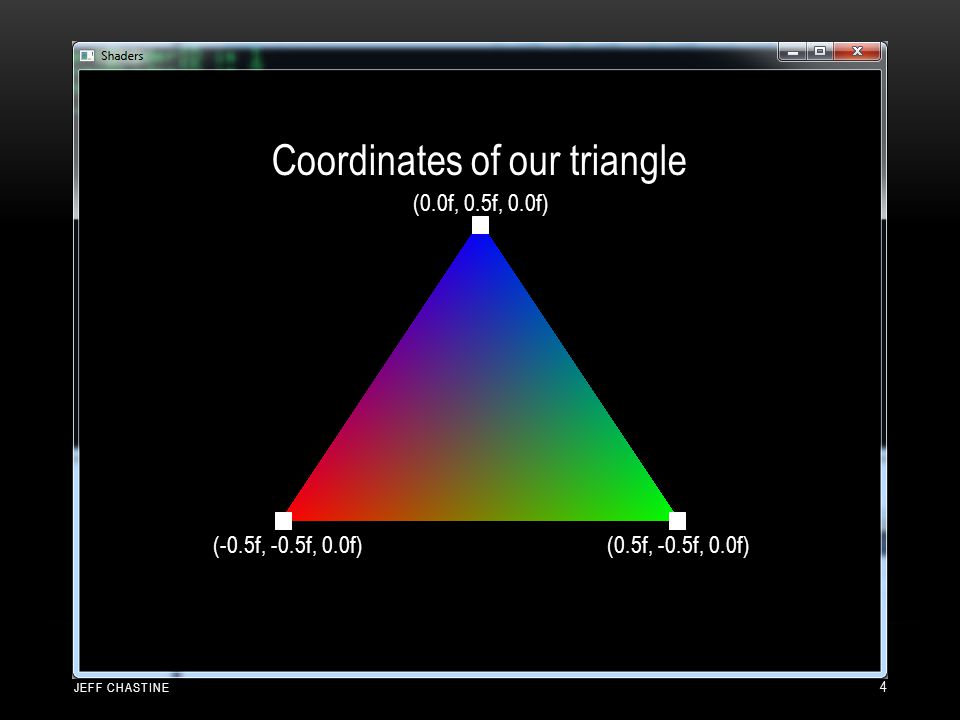
Task: Click the white bottom-left vertex marker
Action: pos(283,521)
